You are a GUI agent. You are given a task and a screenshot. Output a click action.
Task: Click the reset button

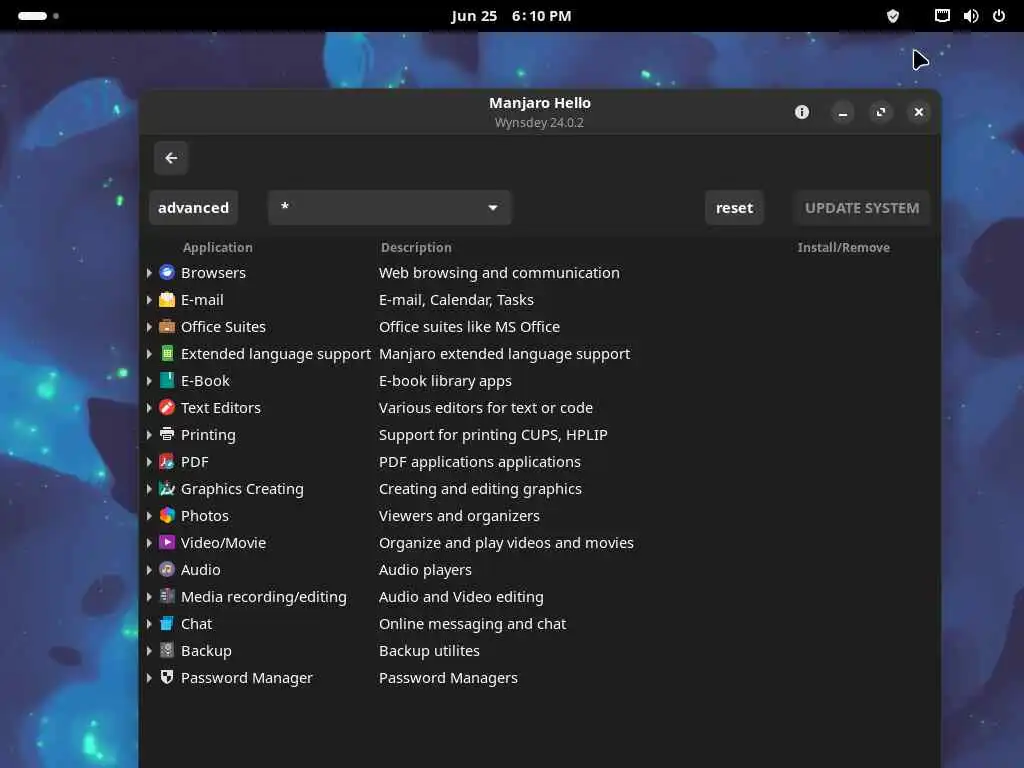click(x=734, y=208)
